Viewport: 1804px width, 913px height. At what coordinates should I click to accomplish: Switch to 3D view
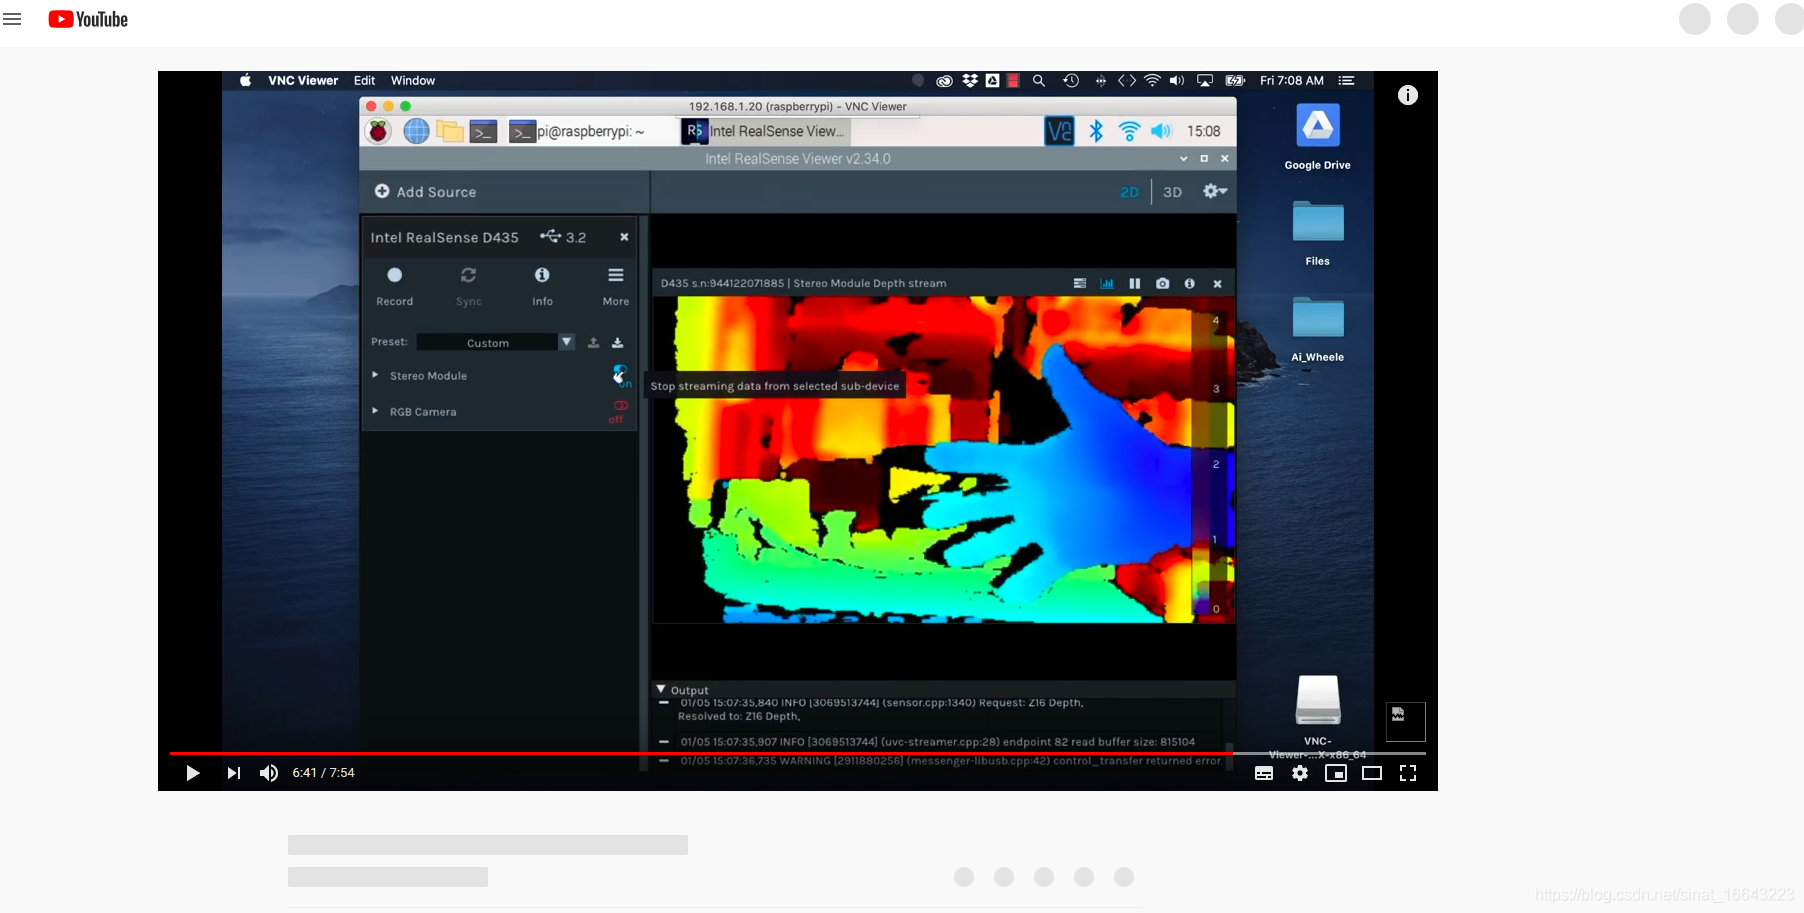click(1172, 192)
